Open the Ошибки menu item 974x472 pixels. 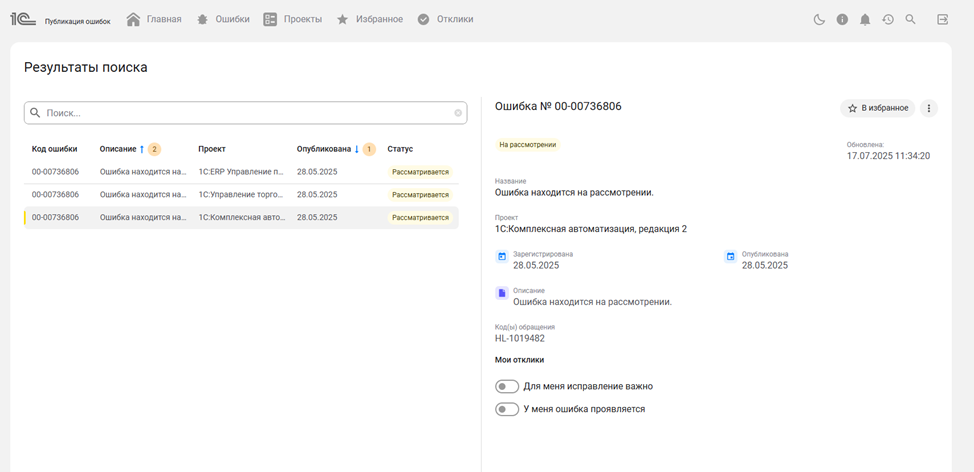pyautogui.click(x=232, y=19)
